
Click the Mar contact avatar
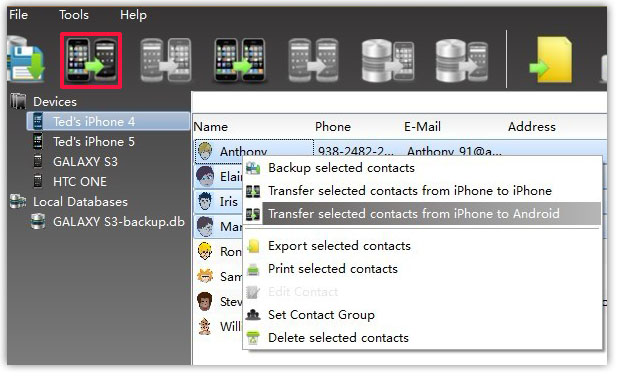pyautogui.click(x=205, y=226)
